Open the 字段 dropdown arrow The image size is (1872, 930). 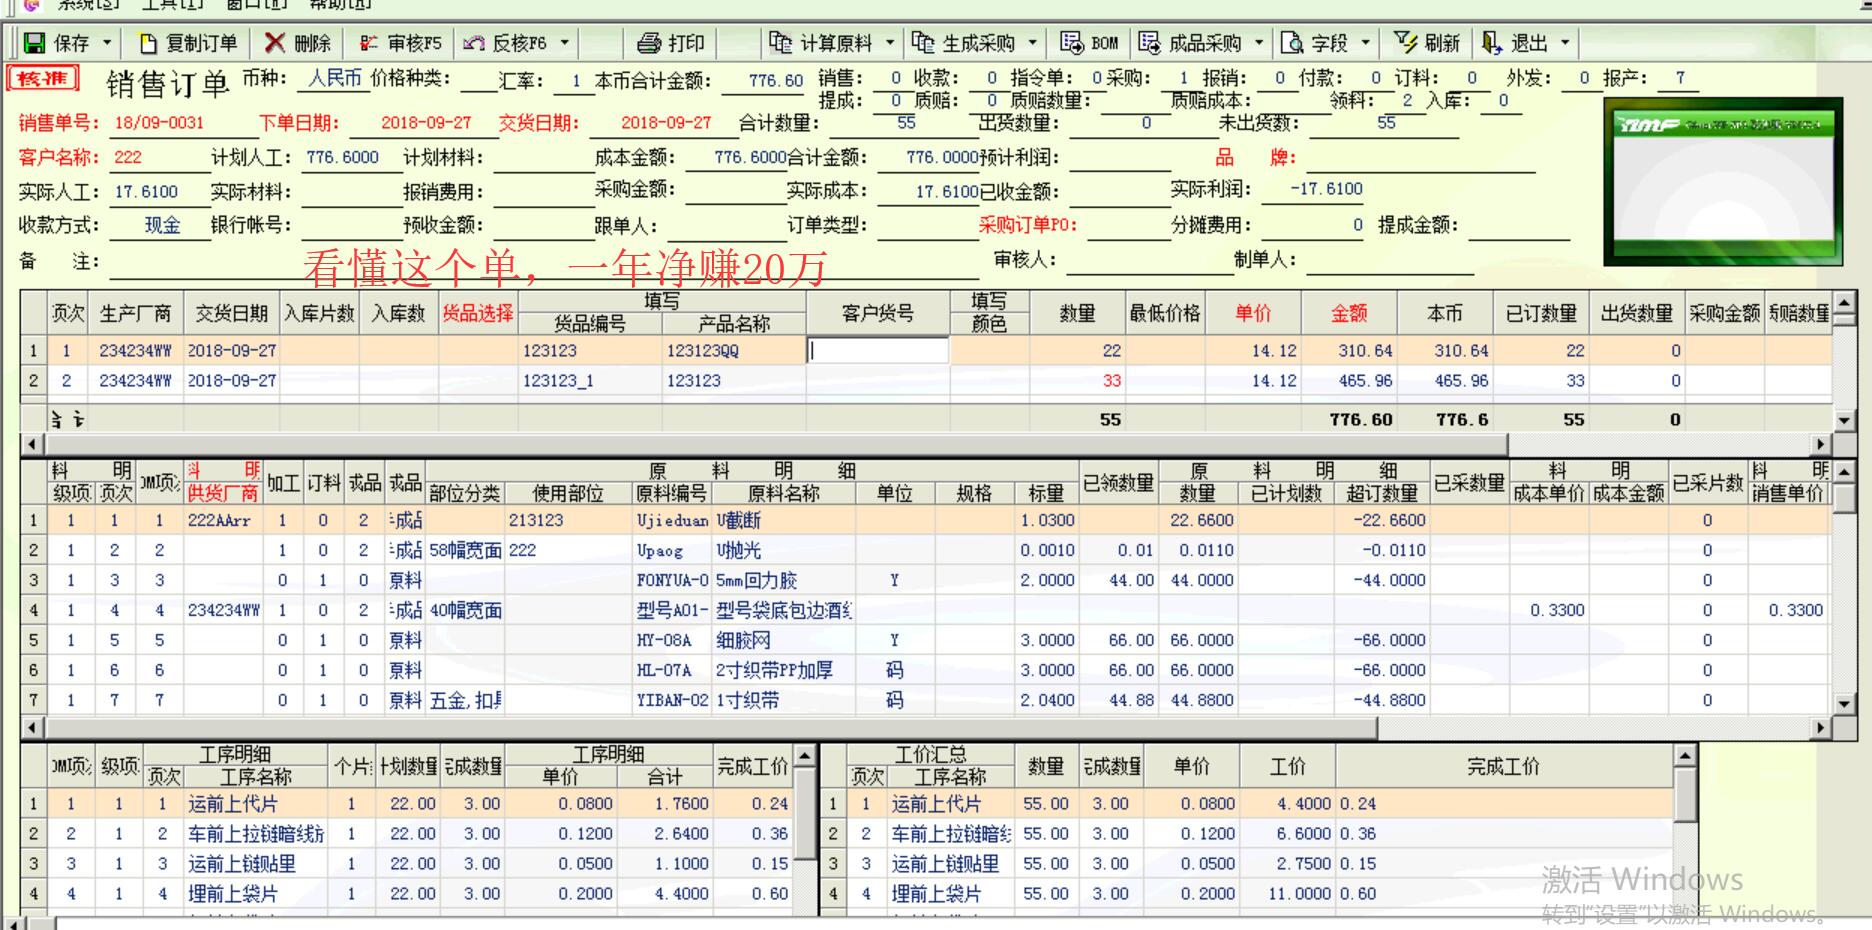1365,43
